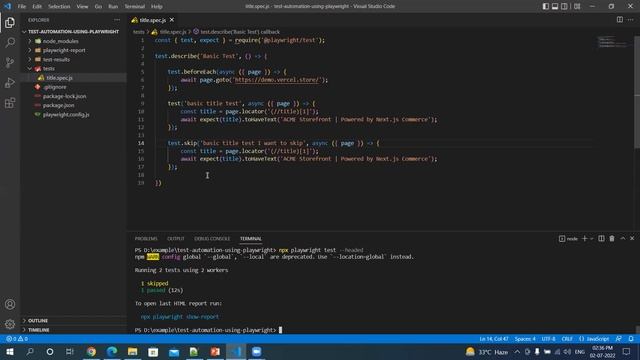Open Google Chrome from taskbar
640x360 pixels.
(x=91, y=351)
